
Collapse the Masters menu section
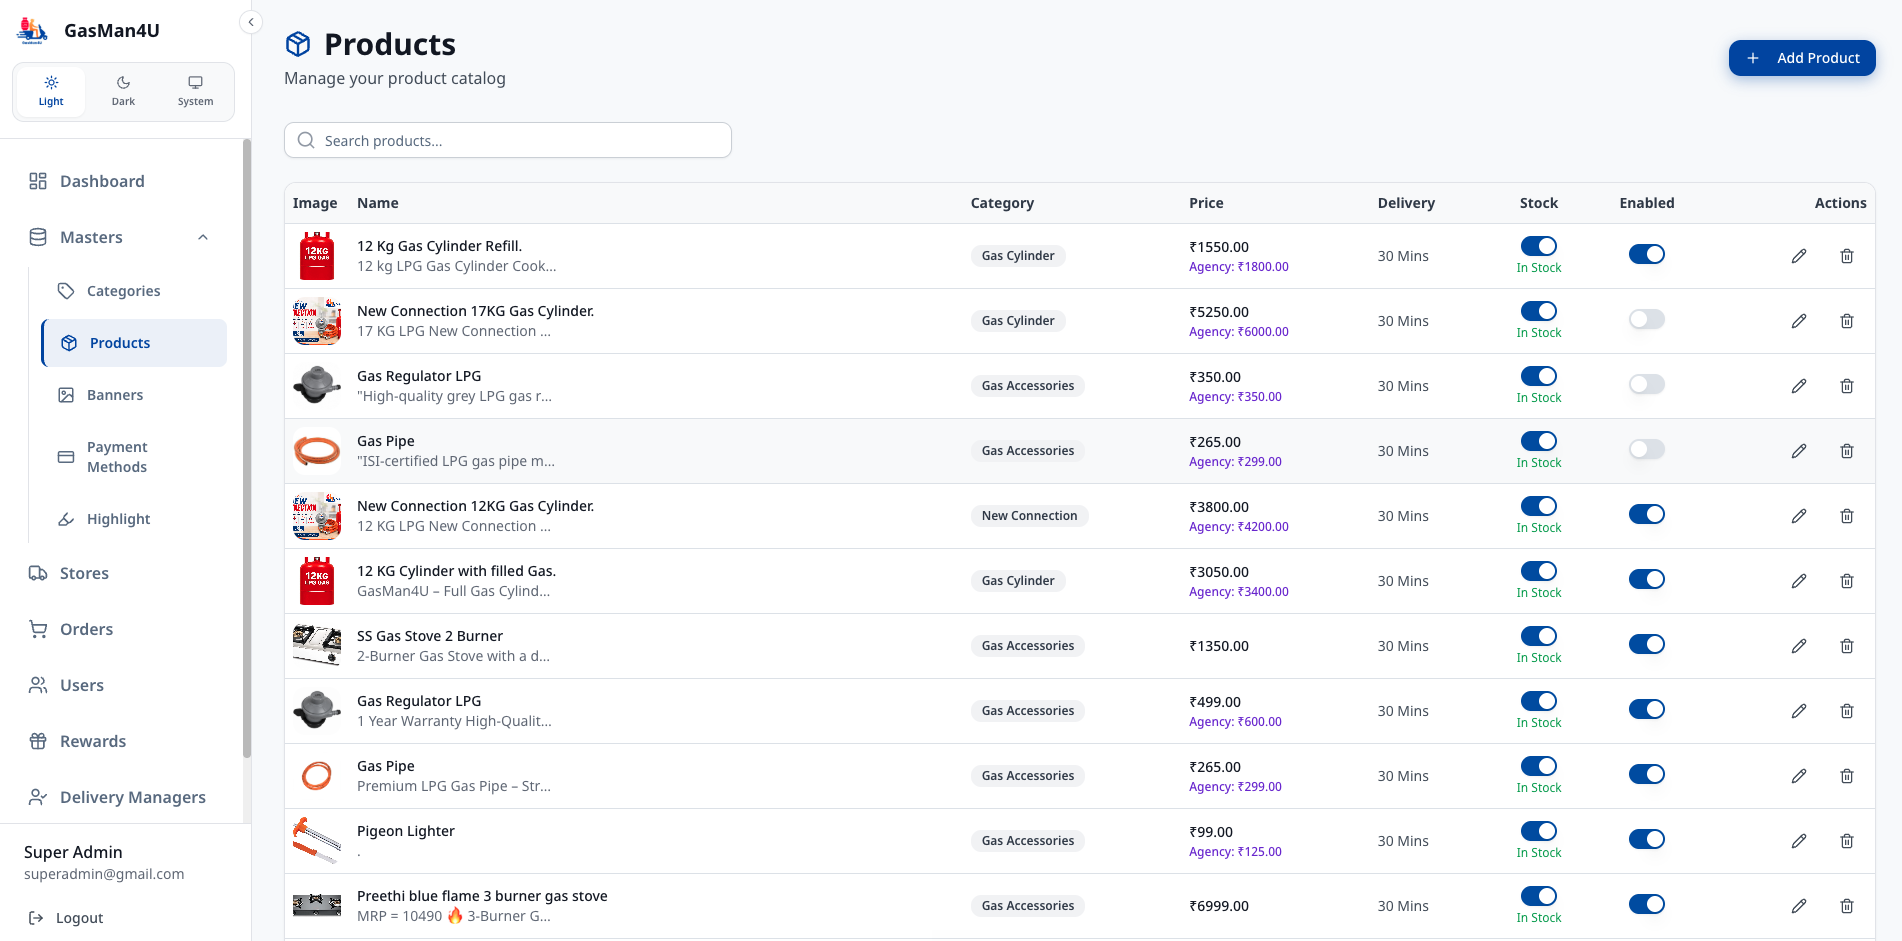pos(123,237)
